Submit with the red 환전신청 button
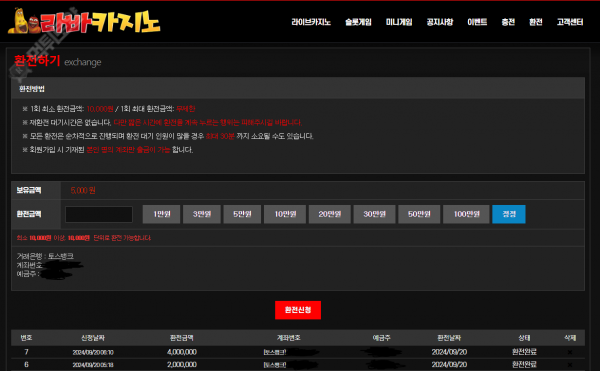Screen dimensions: 600x371 [298, 310]
